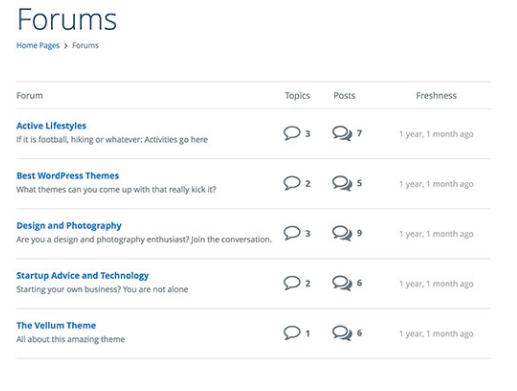
Task: Click topic count 3 for Design and Photography
Action: point(308,234)
